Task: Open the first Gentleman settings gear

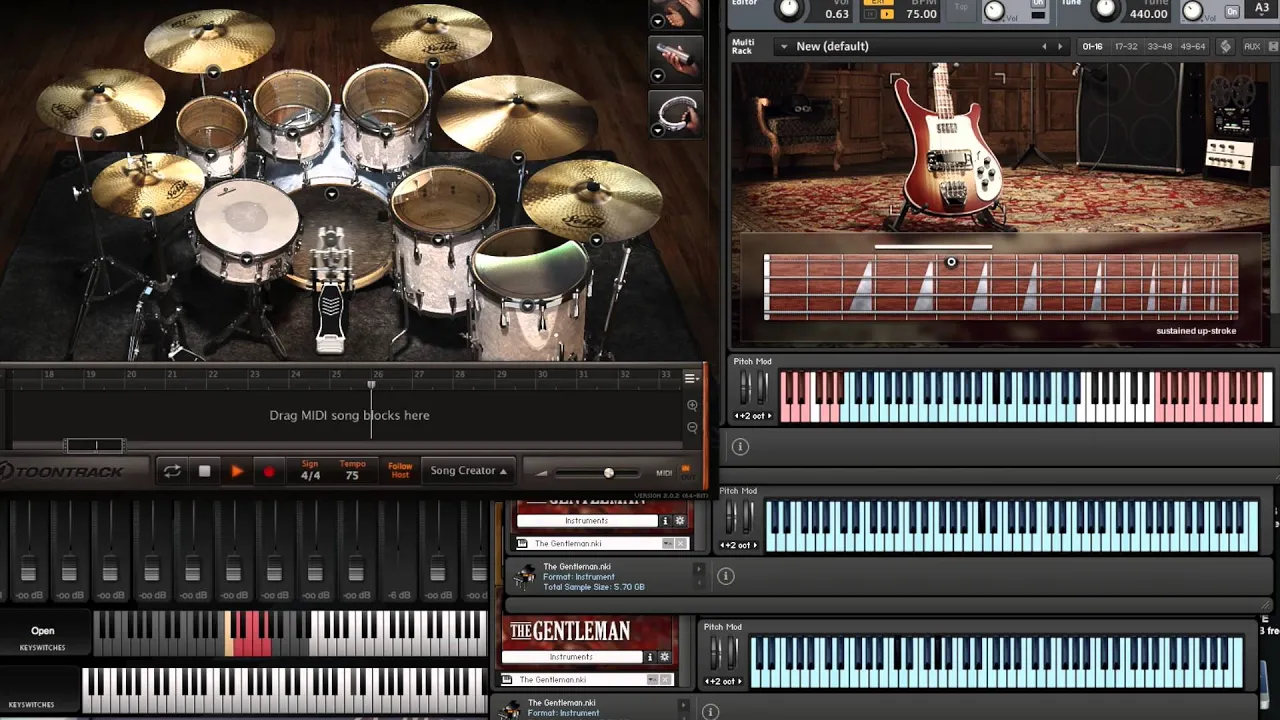Action: coord(680,521)
